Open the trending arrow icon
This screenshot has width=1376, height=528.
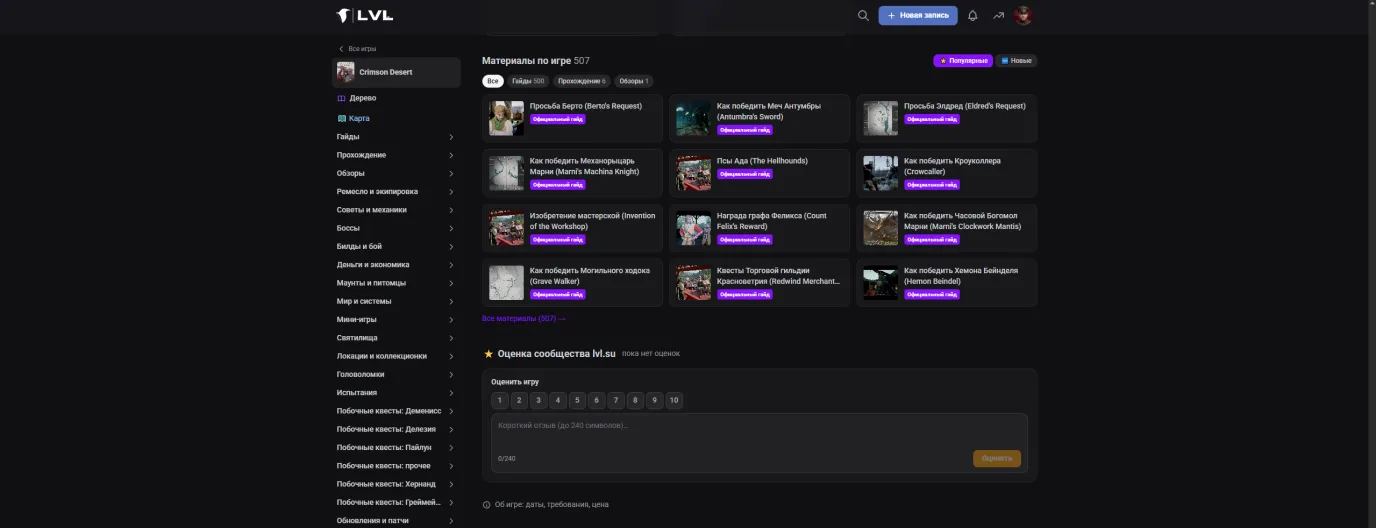click(x=998, y=16)
